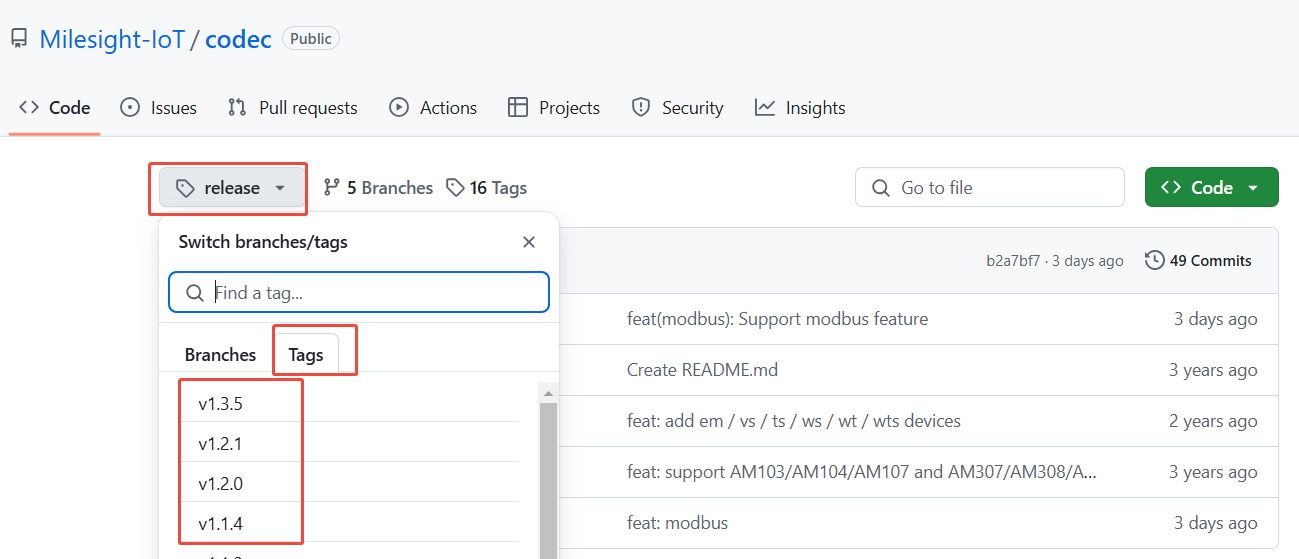Click the Code tab angle-brackets icon

29,107
